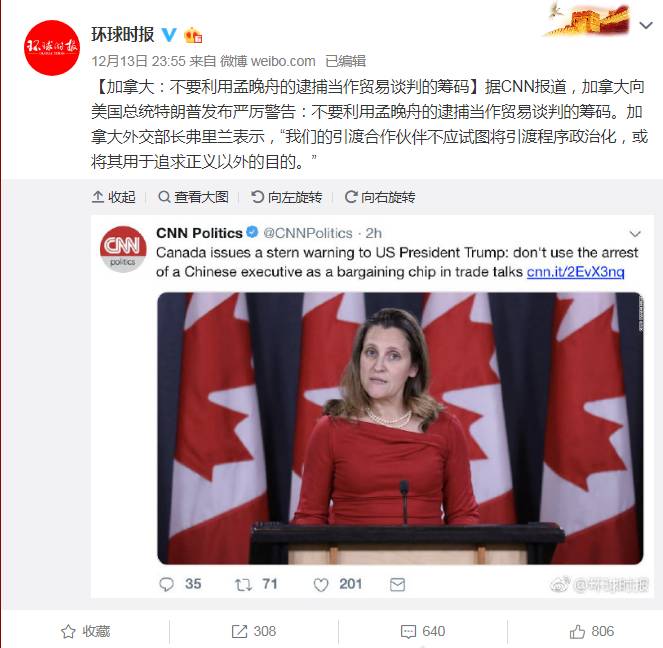Click the press conference photo thumbnail
663x648 pixels.
pos(400,428)
